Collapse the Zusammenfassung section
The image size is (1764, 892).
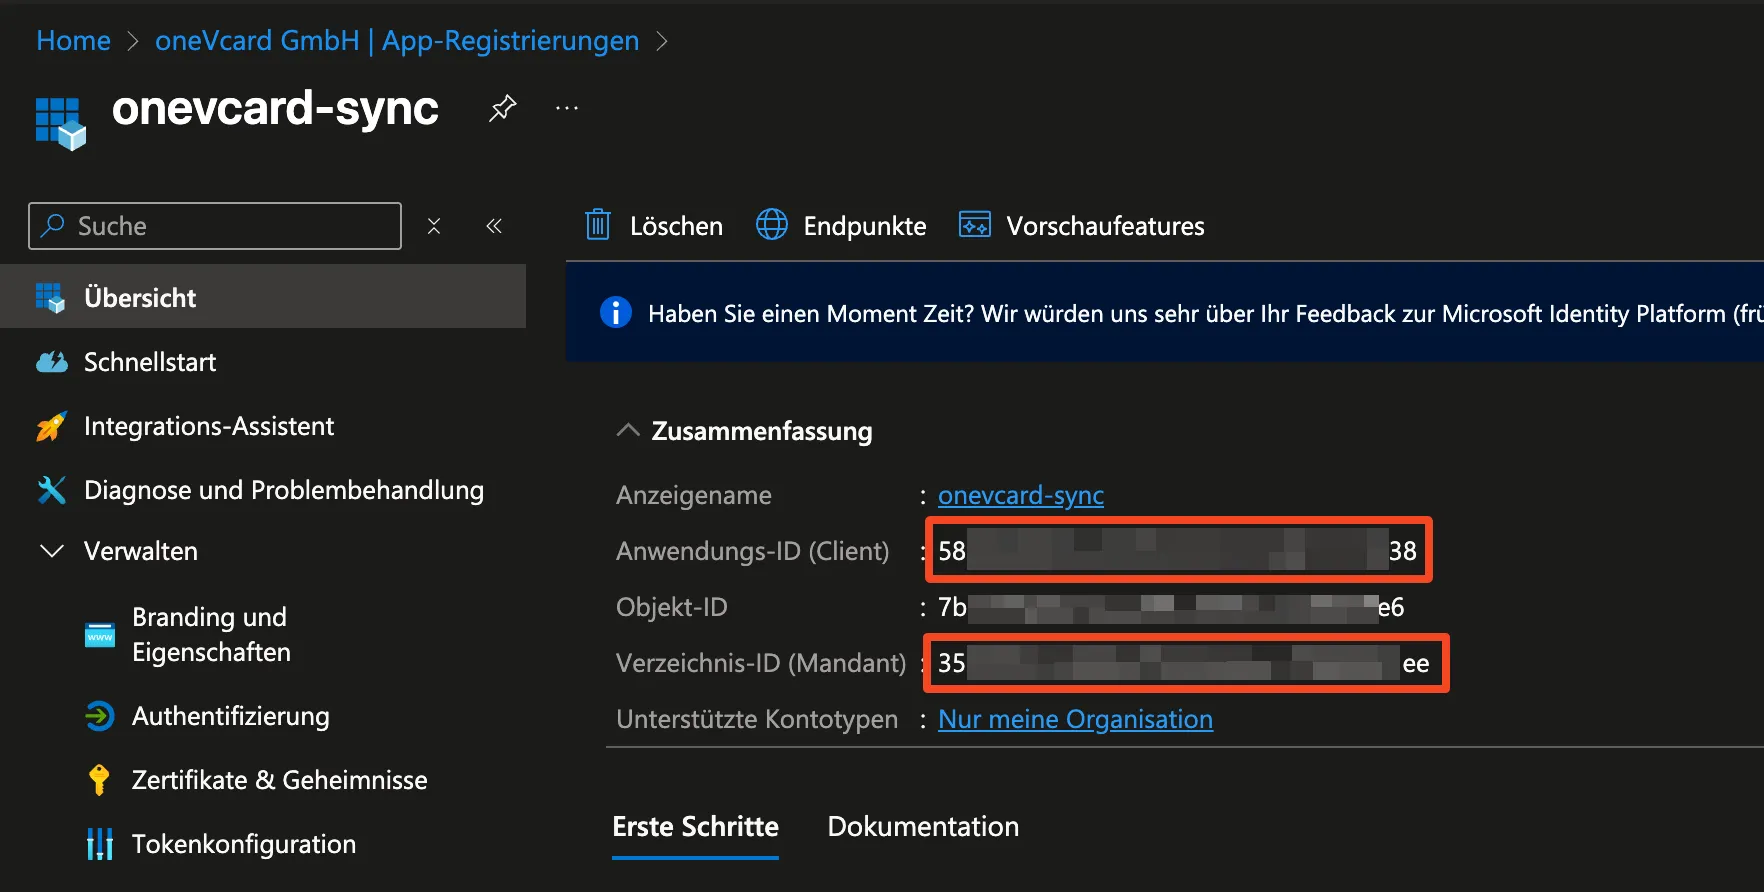coord(628,430)
